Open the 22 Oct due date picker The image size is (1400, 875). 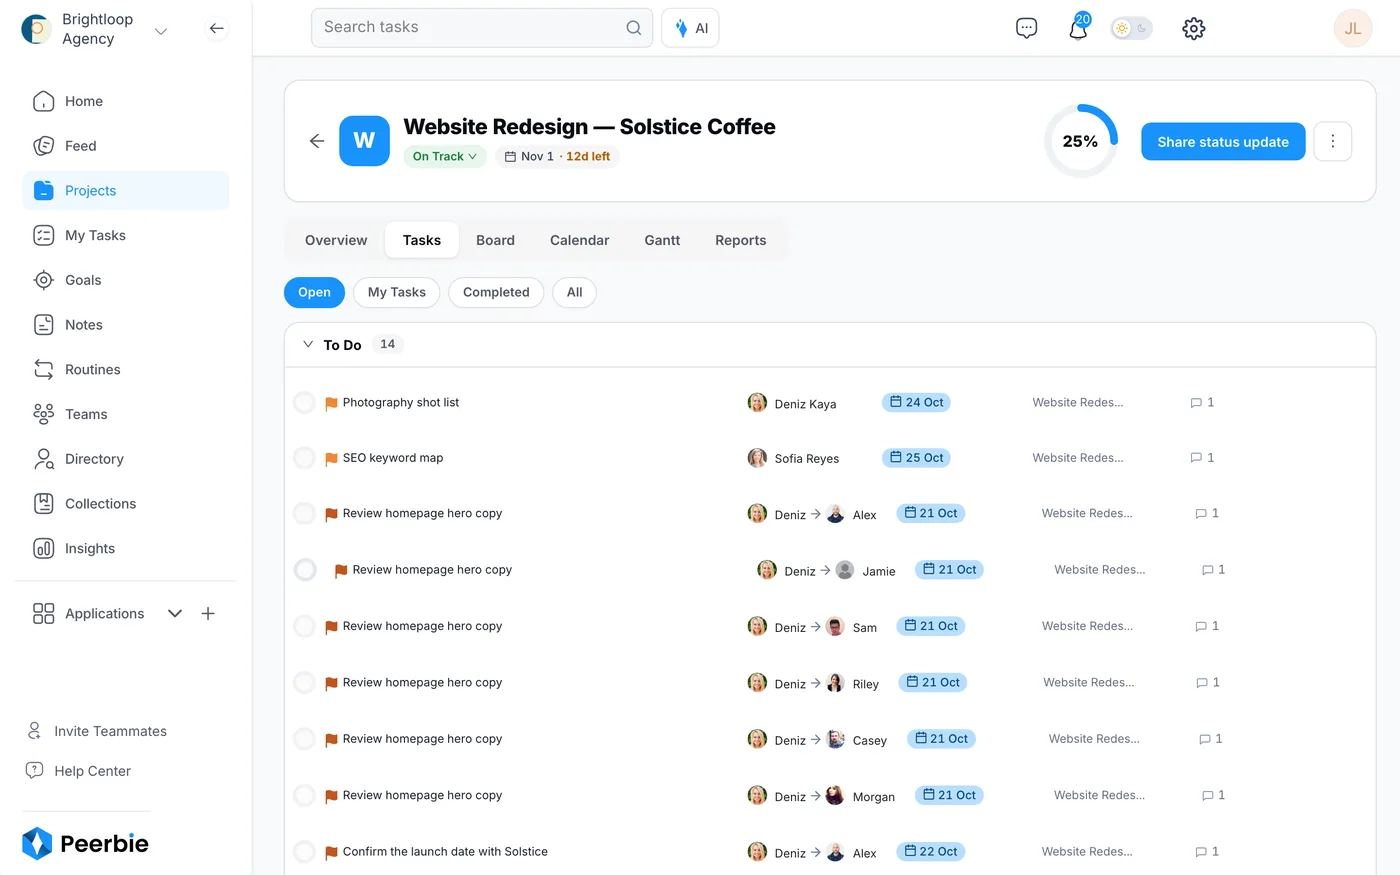[930, 852]
